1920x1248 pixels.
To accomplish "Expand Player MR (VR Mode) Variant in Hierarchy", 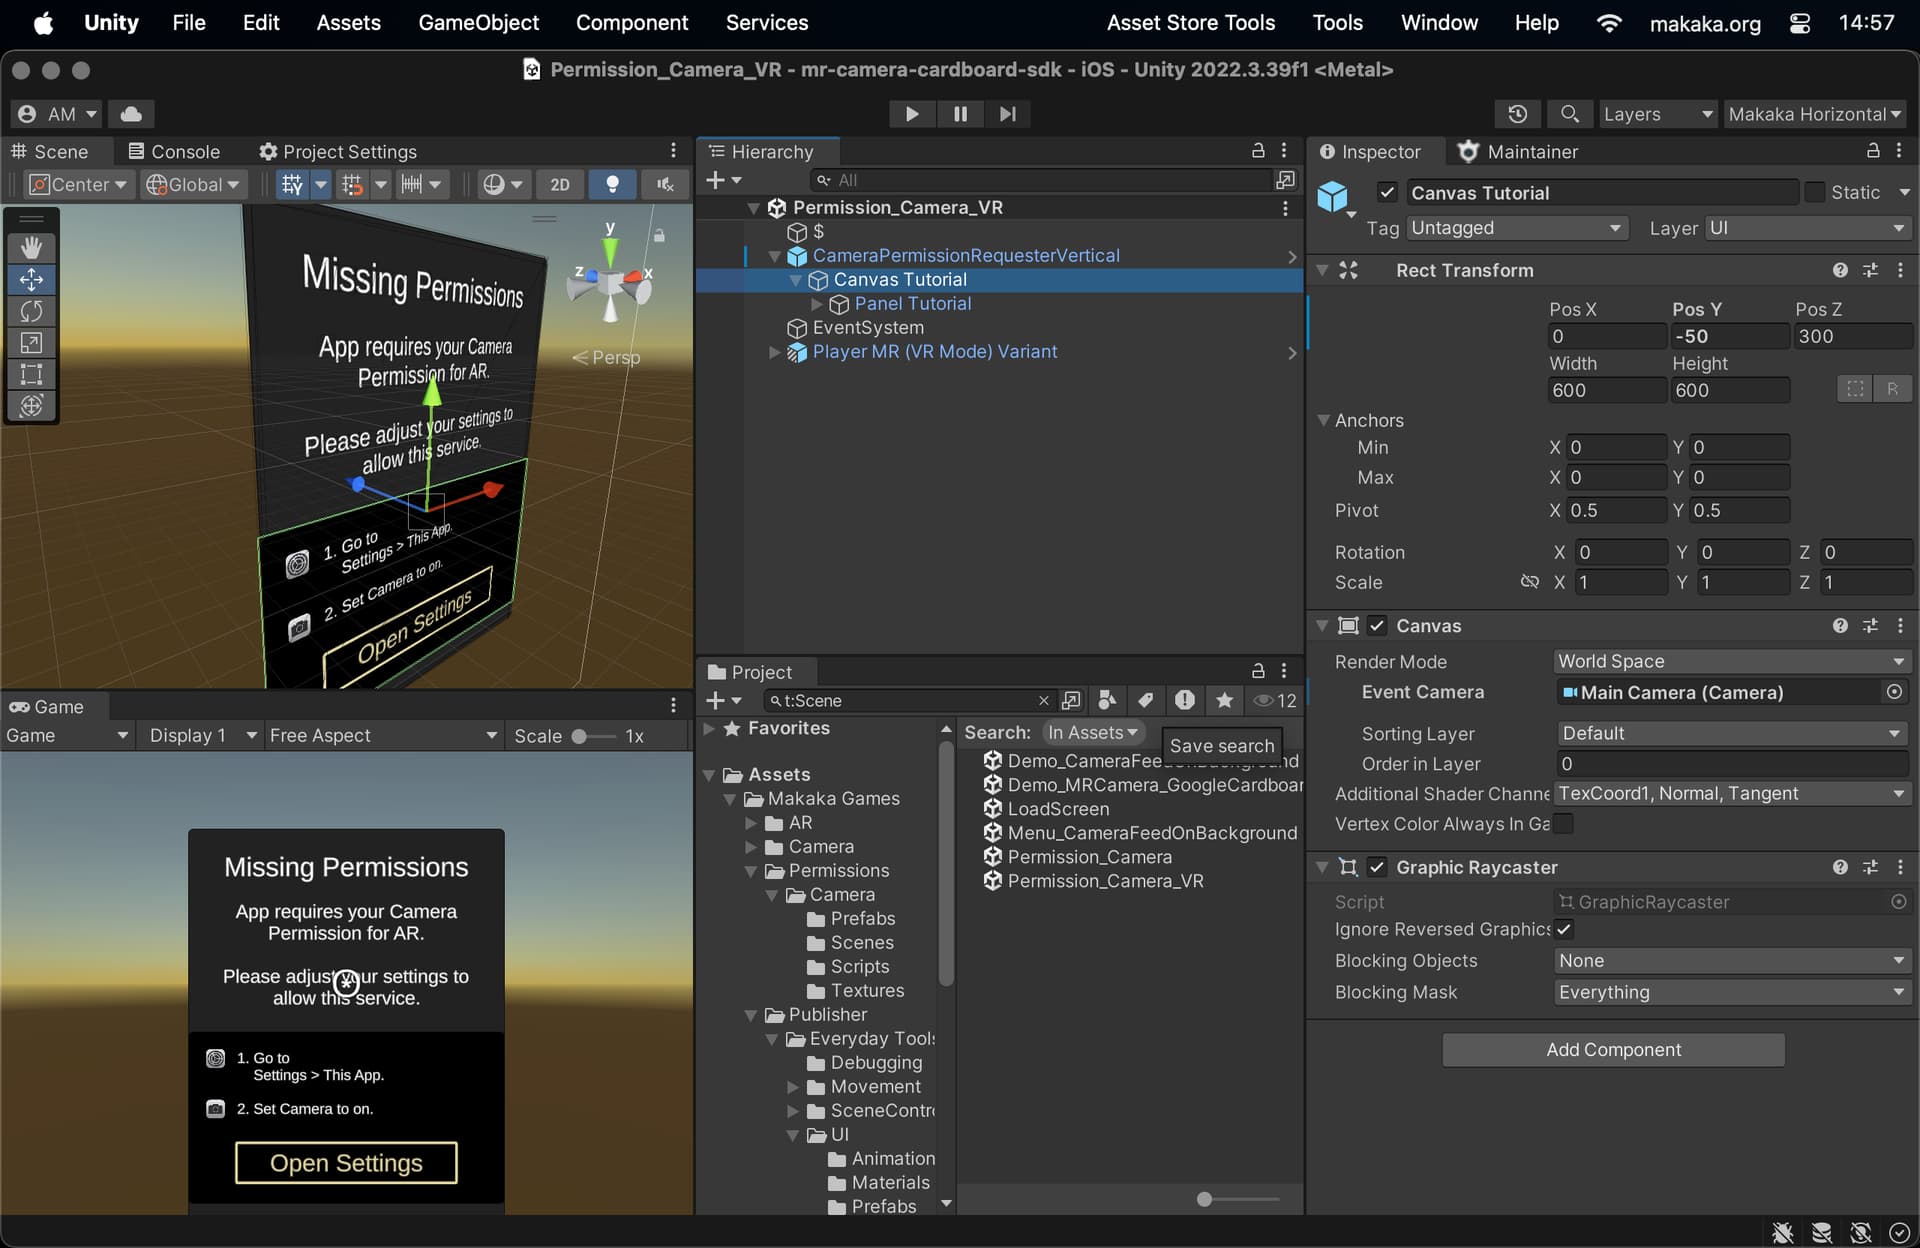I will point(773,352).
